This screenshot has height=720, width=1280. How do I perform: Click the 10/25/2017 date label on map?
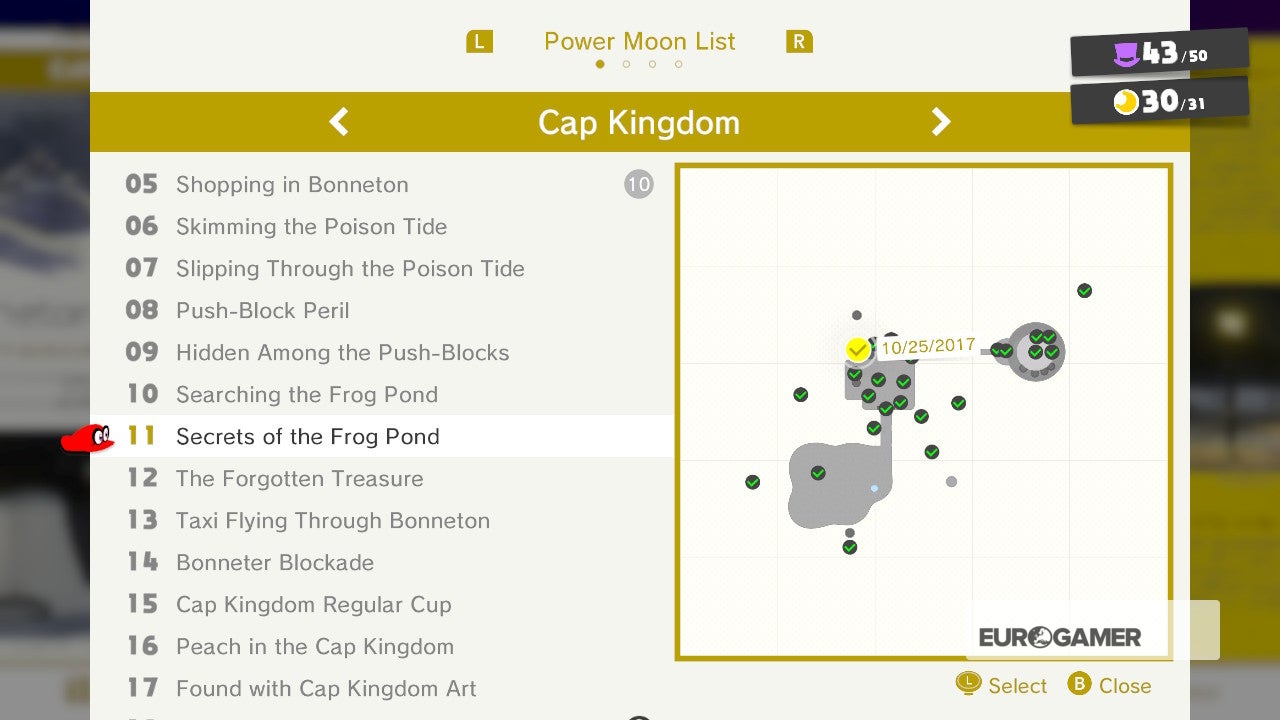coord(928,346)
